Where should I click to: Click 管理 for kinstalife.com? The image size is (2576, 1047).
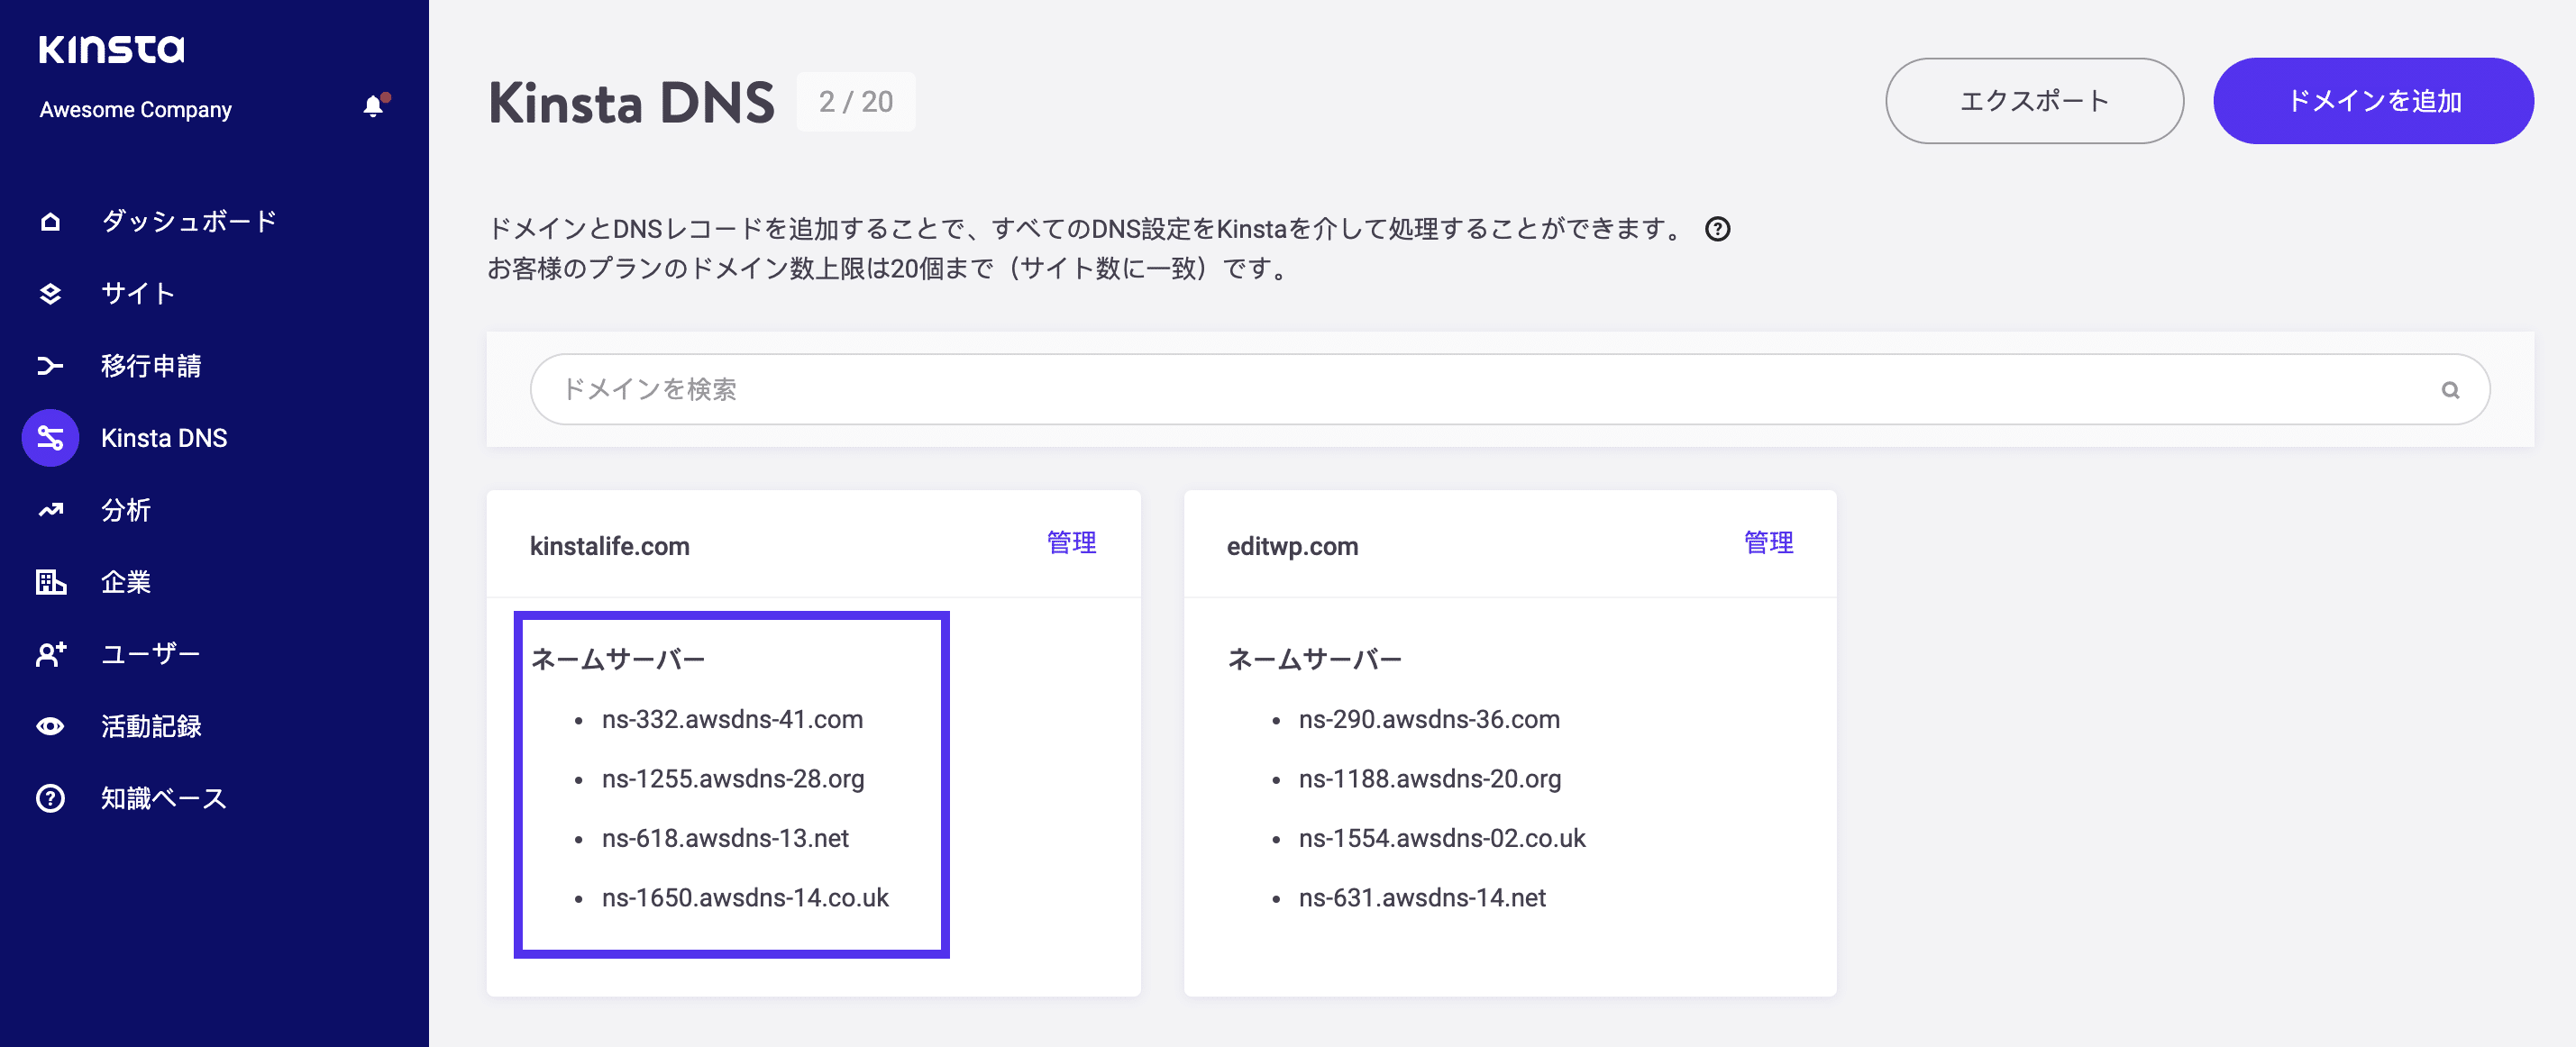click(1071, 543)
